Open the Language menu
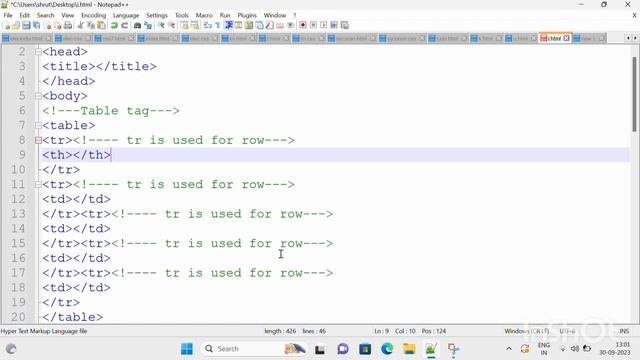Screen dimensions: 640x360 click(x=126, y=15)
